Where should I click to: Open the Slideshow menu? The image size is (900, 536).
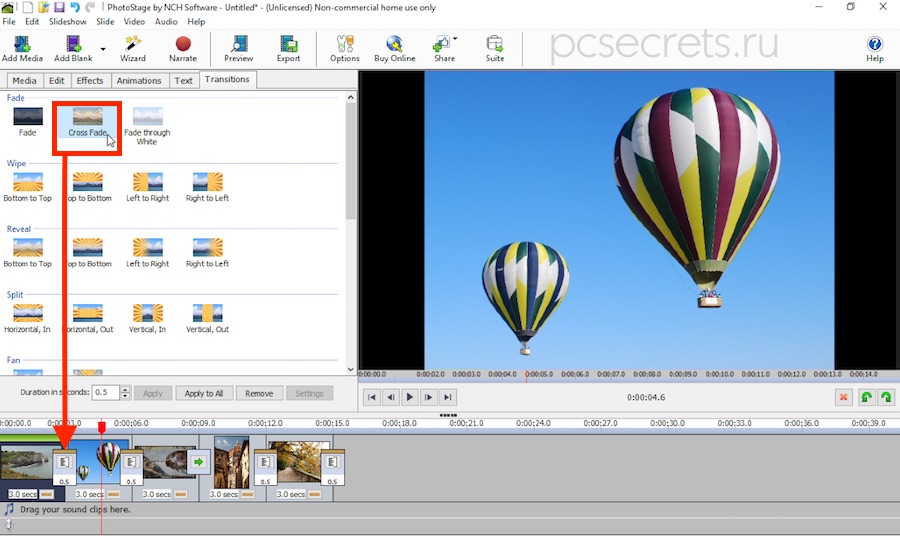[68, 21]
